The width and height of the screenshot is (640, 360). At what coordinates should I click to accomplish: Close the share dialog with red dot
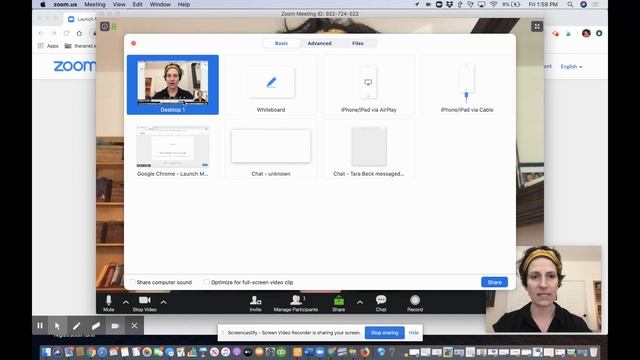pyautogui.click(x=133, y=43)
